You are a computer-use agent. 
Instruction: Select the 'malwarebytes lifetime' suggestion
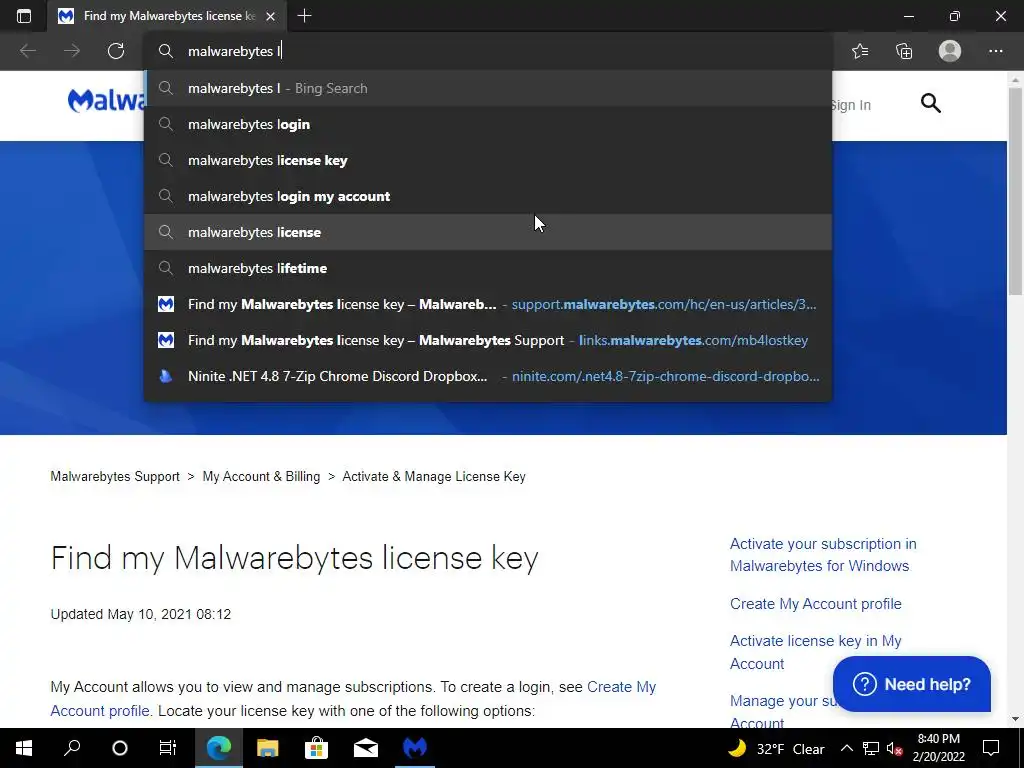coord(488,268)
